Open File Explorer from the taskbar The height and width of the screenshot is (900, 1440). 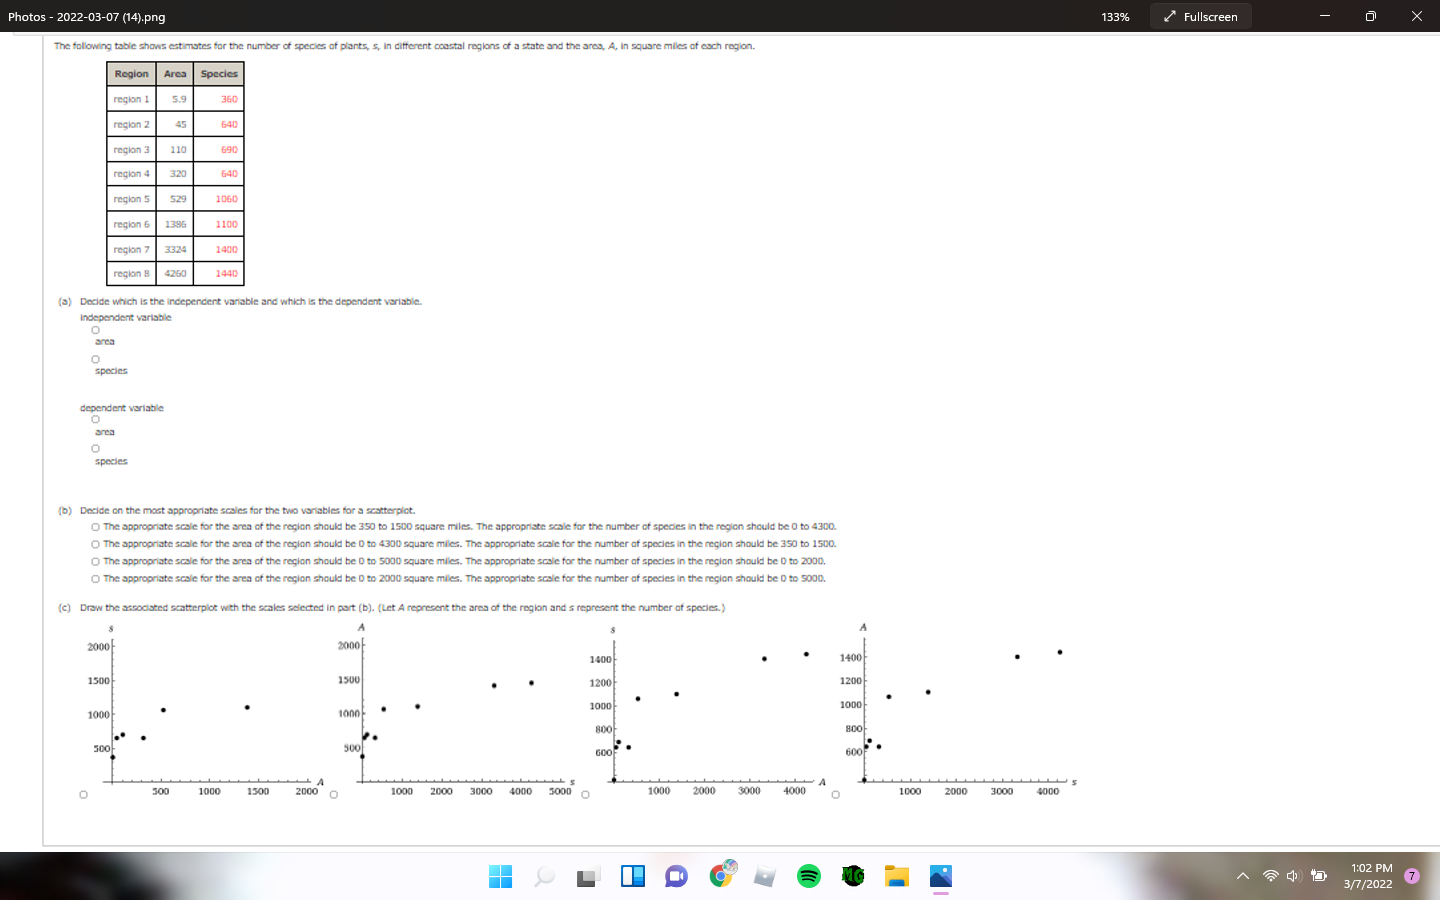click(x=896, y=877)
